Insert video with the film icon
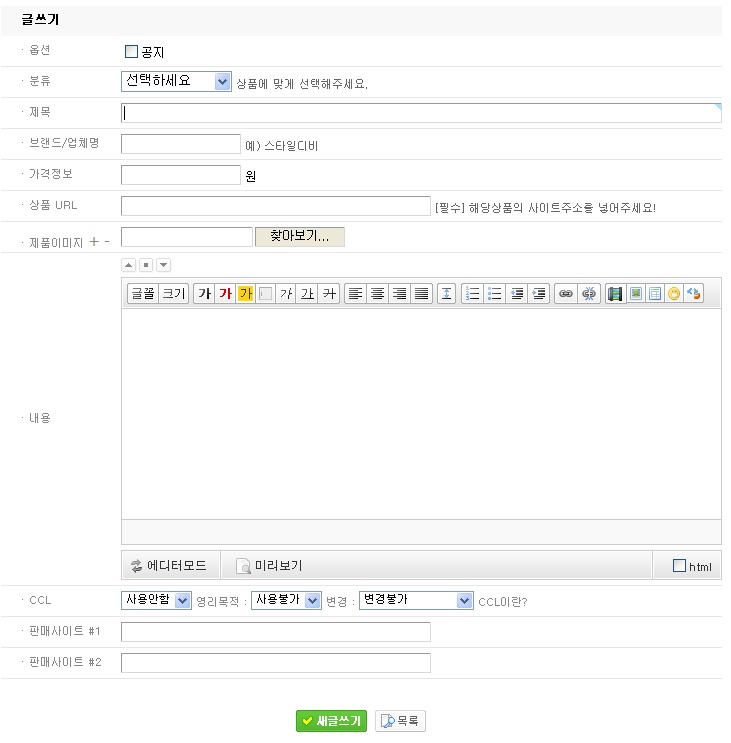This screenshot has width=731, height=743. (615, 294)
